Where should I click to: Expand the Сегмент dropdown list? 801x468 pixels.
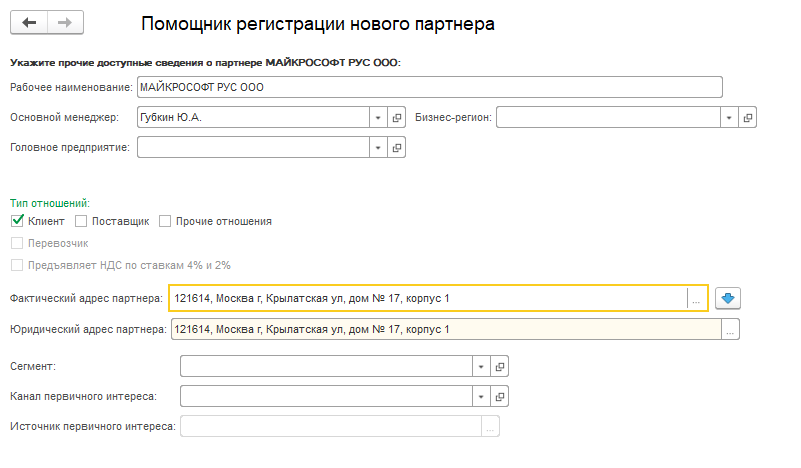(482, 367)
